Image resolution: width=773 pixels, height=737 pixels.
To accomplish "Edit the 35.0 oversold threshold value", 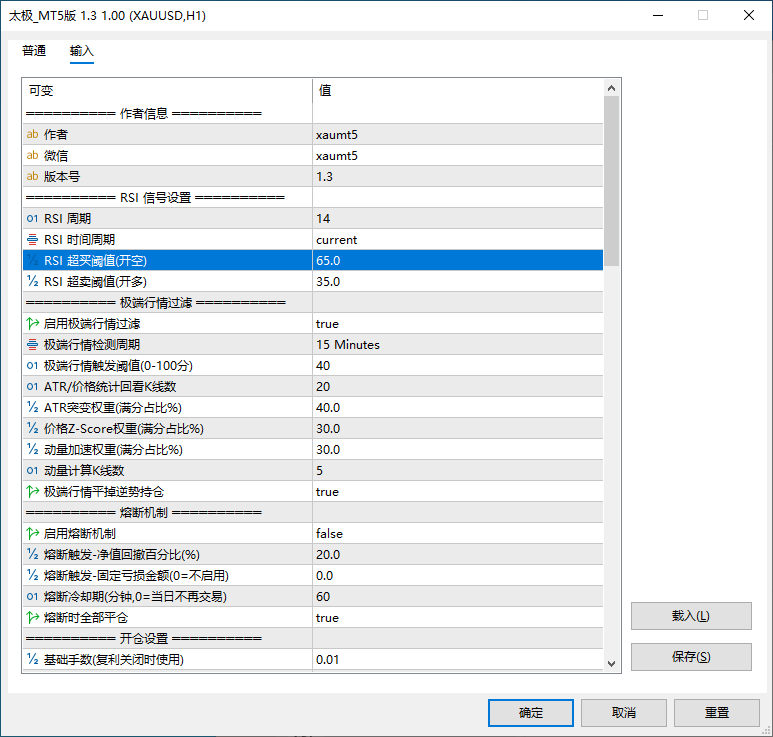I will pyautogui.click(x=457, y=281).
